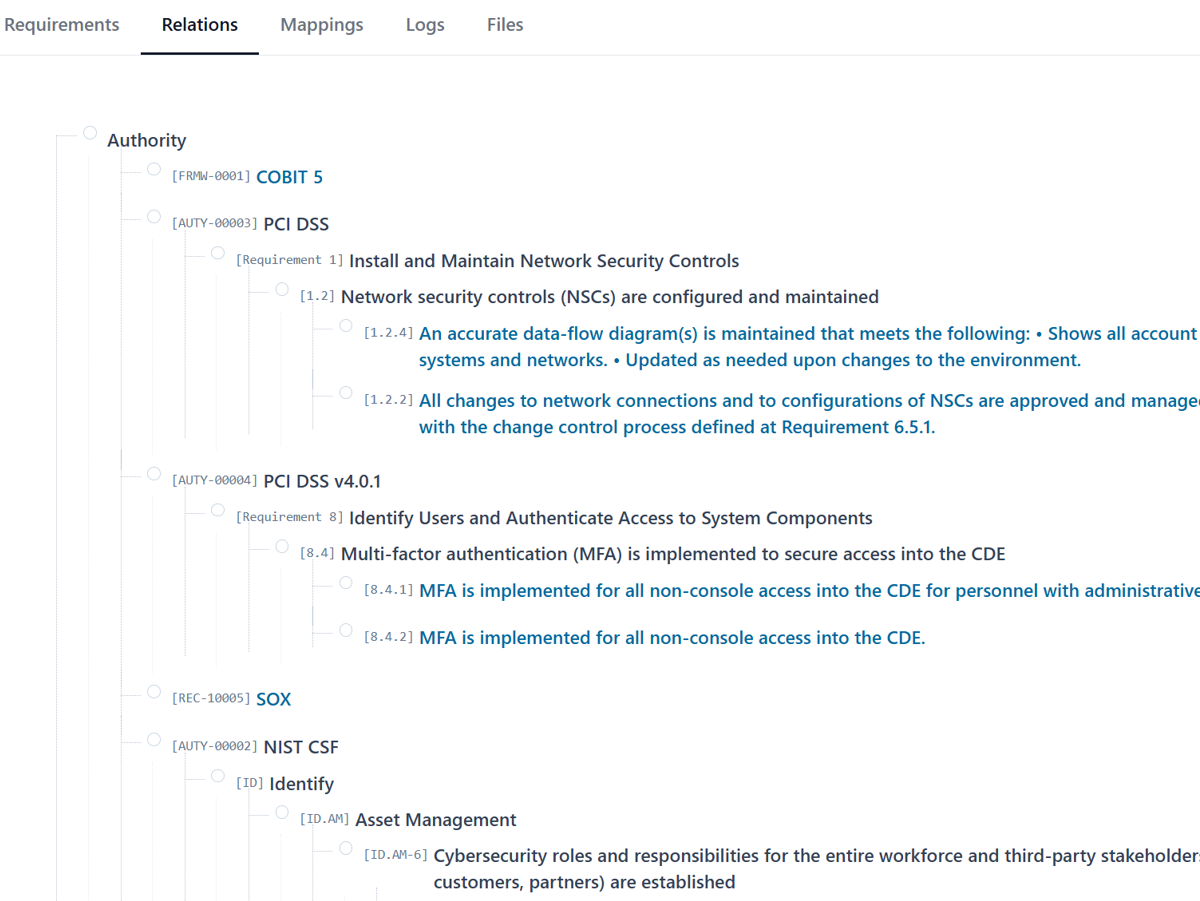This screenshot has width=1200, height=901.
Task: Click circle node beside ID.AM-6 entry
Action: pyautogui.click(x=346, y=848)
